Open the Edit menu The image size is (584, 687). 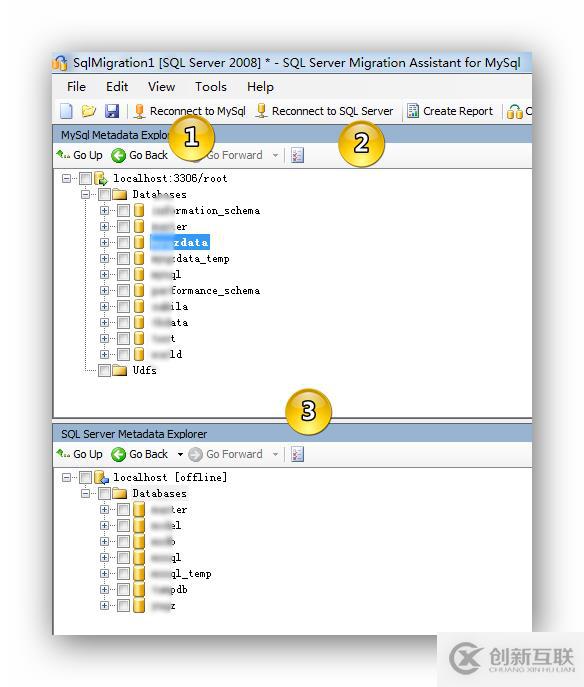click(117, 87)
